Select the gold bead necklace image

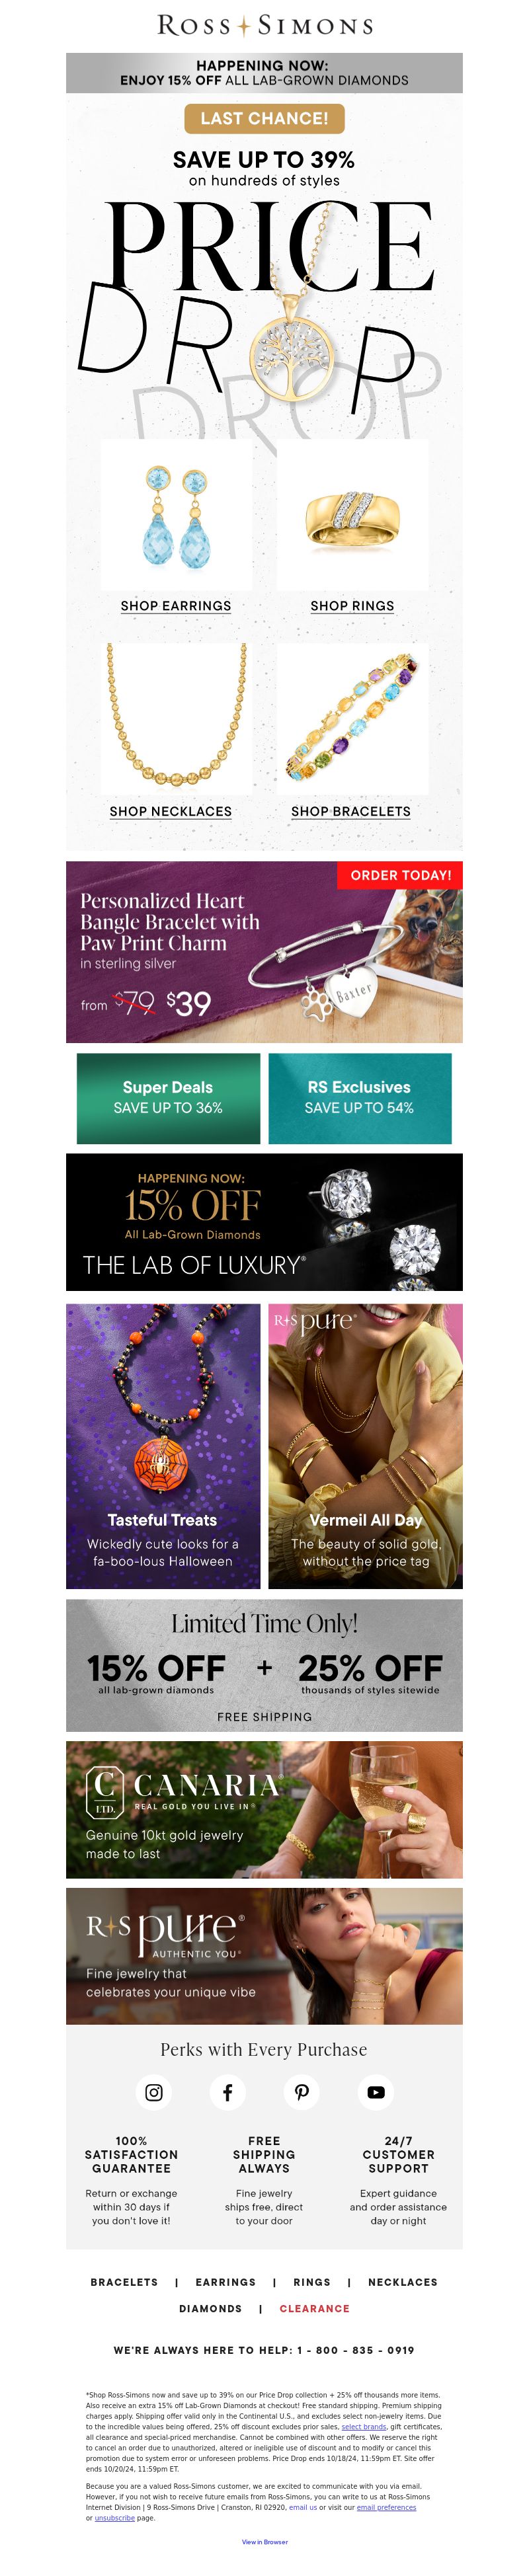pyautogui.click(x=177, y=719)
